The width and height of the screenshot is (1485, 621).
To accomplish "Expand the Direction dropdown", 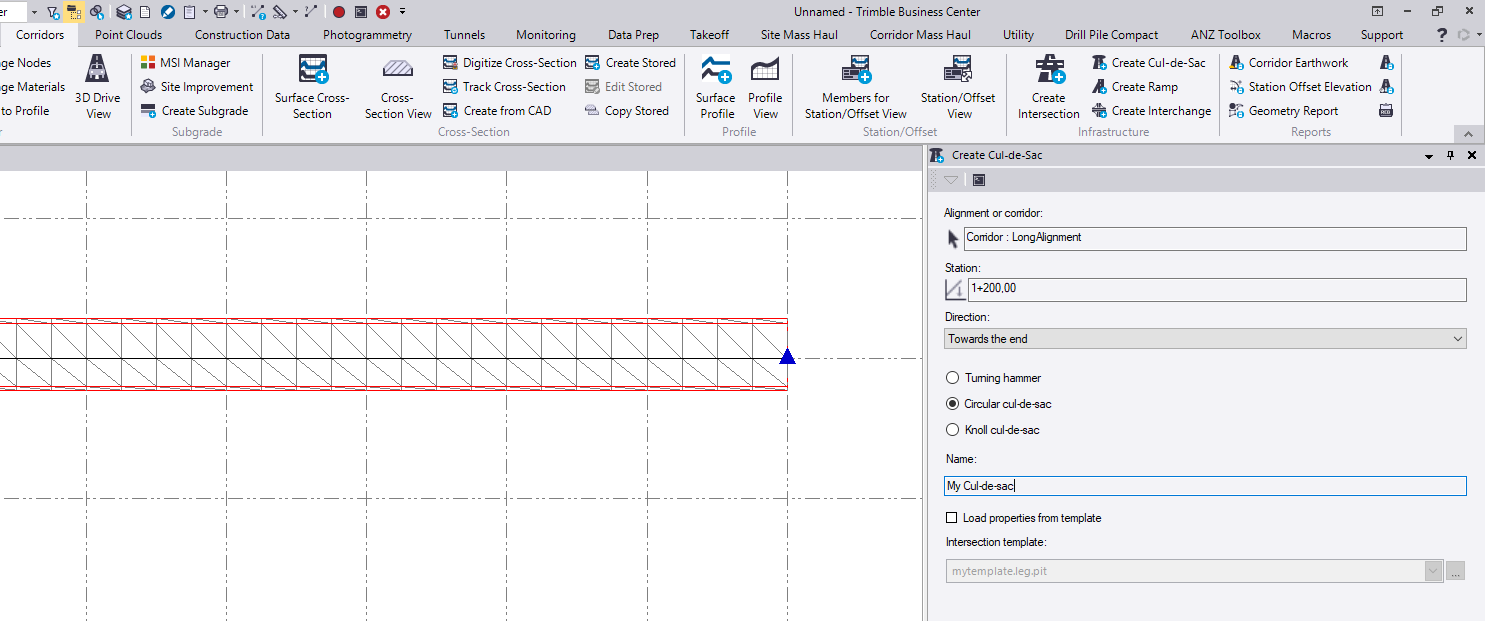I will coord(1205,339).
